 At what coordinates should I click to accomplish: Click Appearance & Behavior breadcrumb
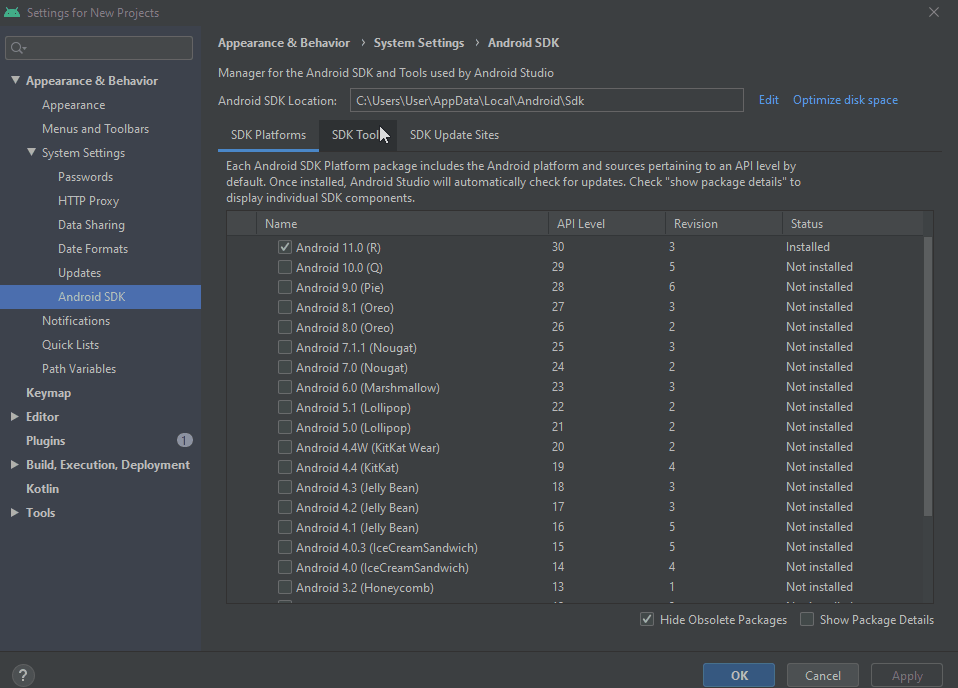point(283,43)
